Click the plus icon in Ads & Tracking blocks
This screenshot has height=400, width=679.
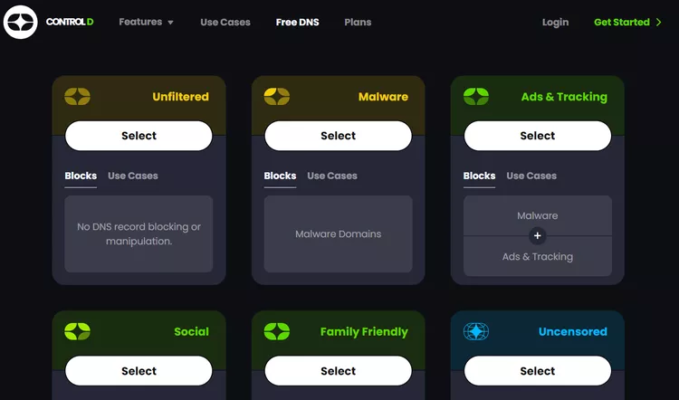click(x=537, y=236)
